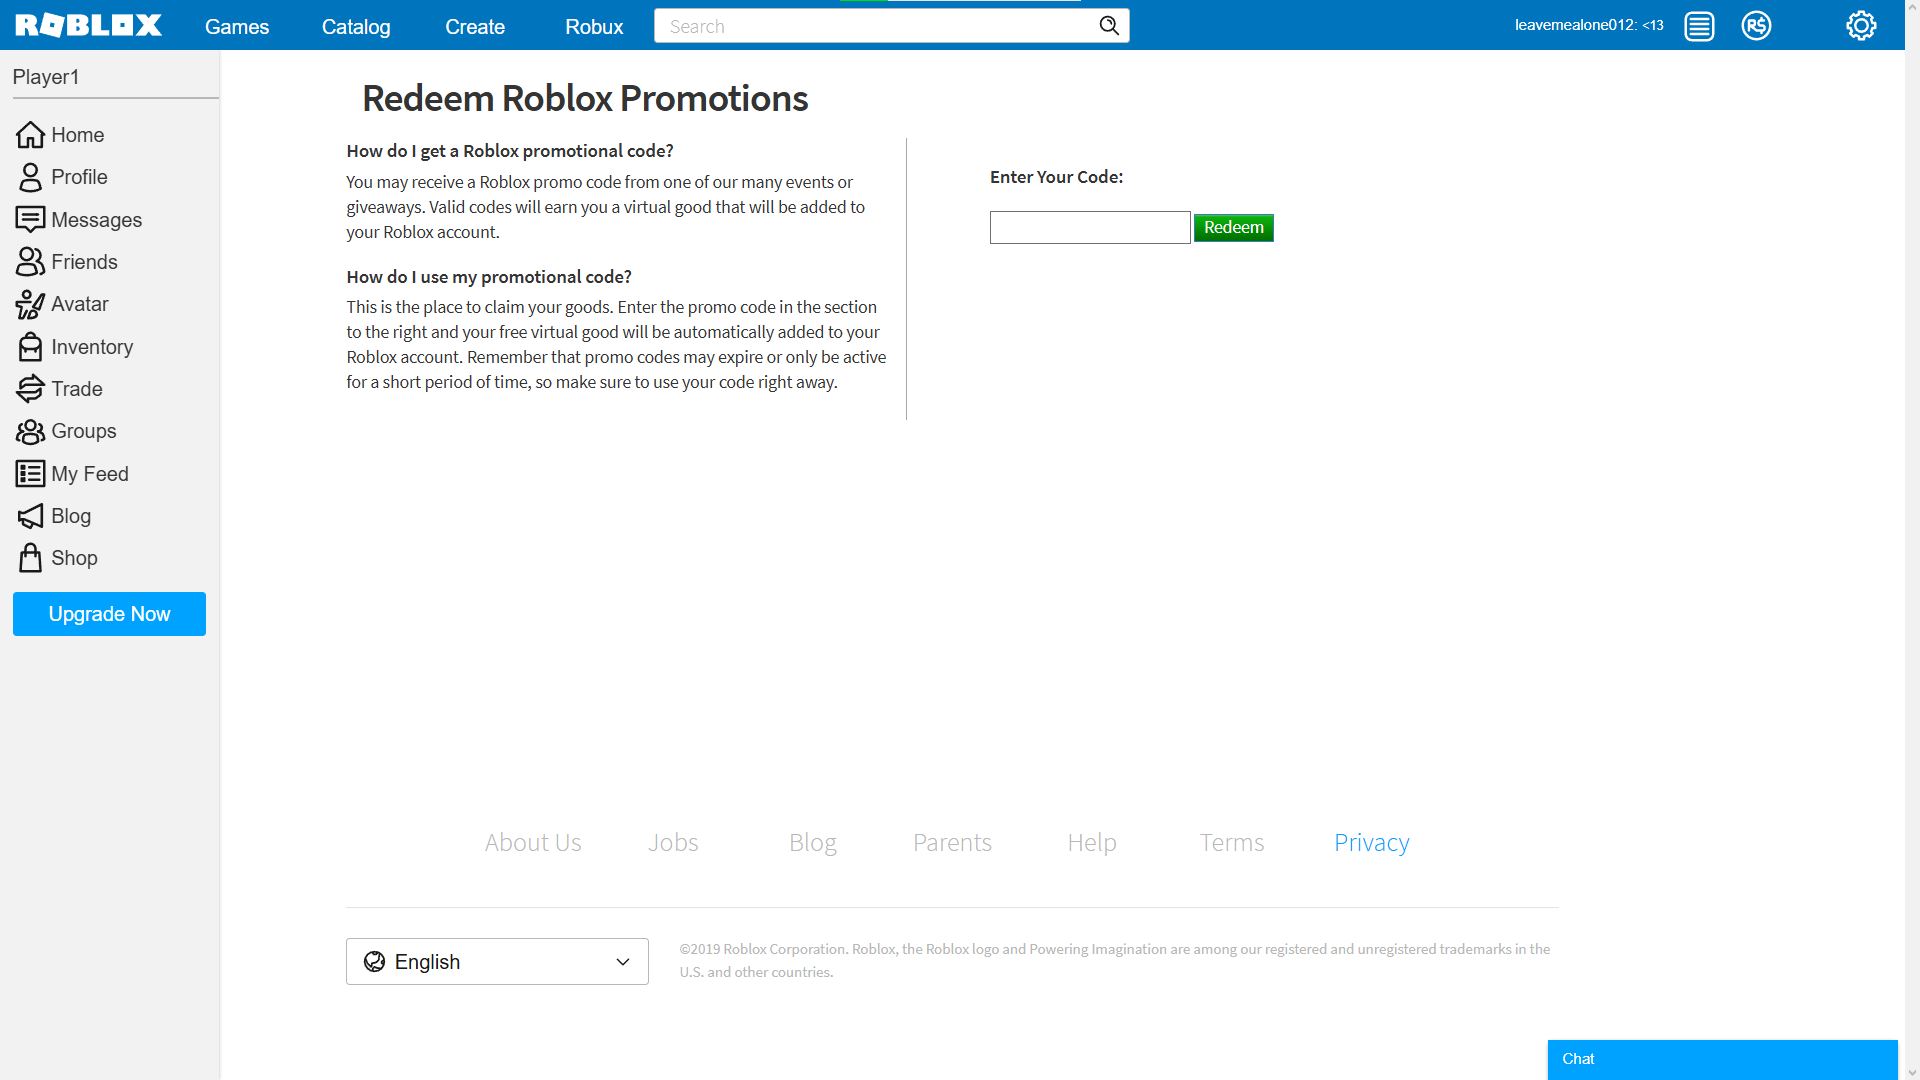Click the Profile person icon

[30, 177]
